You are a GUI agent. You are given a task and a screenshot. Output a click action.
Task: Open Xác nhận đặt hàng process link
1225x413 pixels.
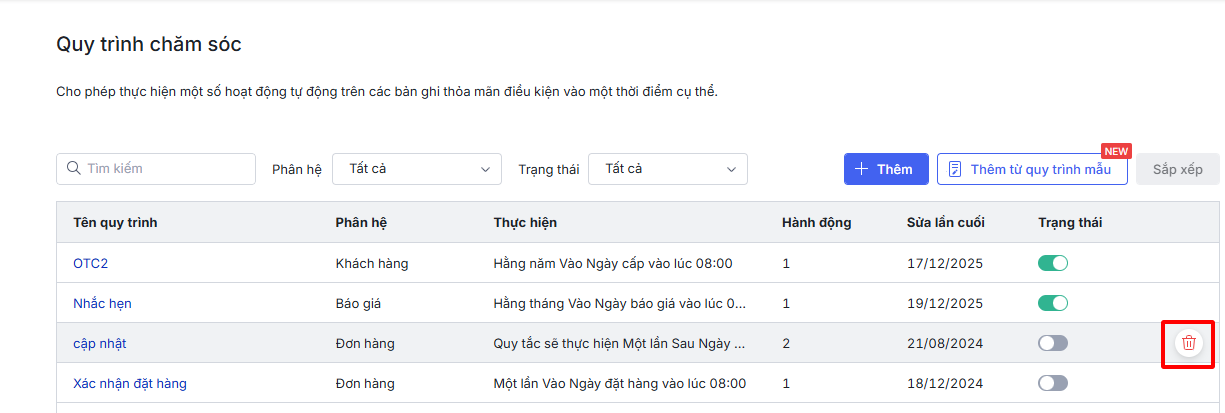[x=130, y=383]
